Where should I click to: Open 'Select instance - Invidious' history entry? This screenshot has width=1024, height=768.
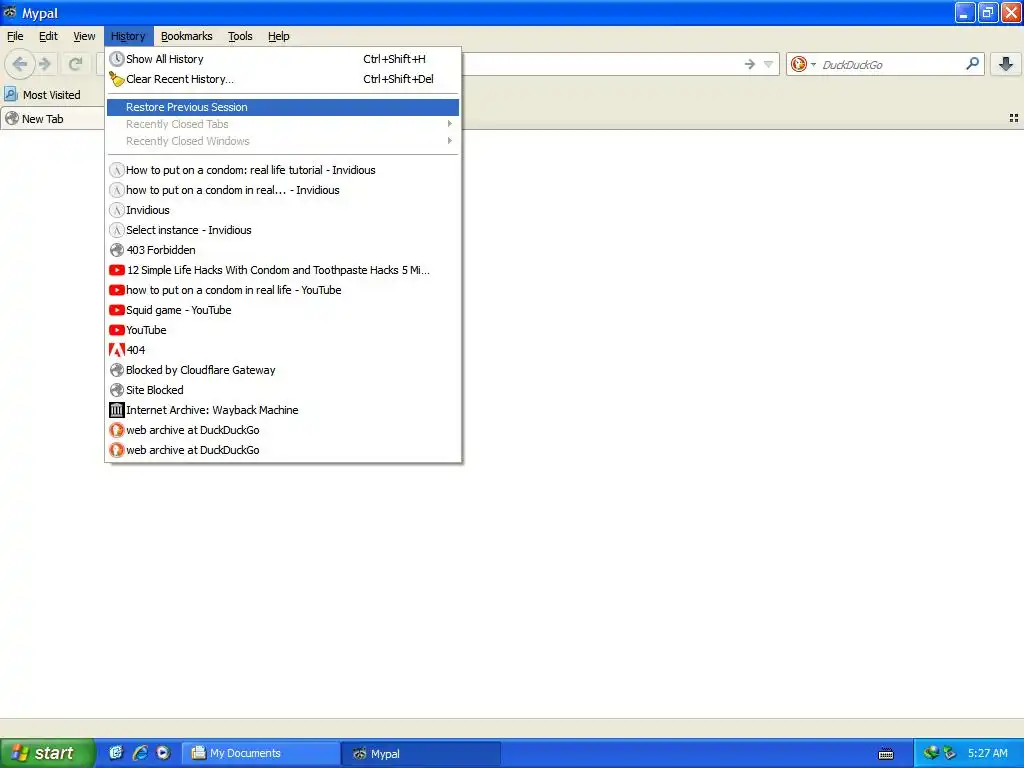283,230
